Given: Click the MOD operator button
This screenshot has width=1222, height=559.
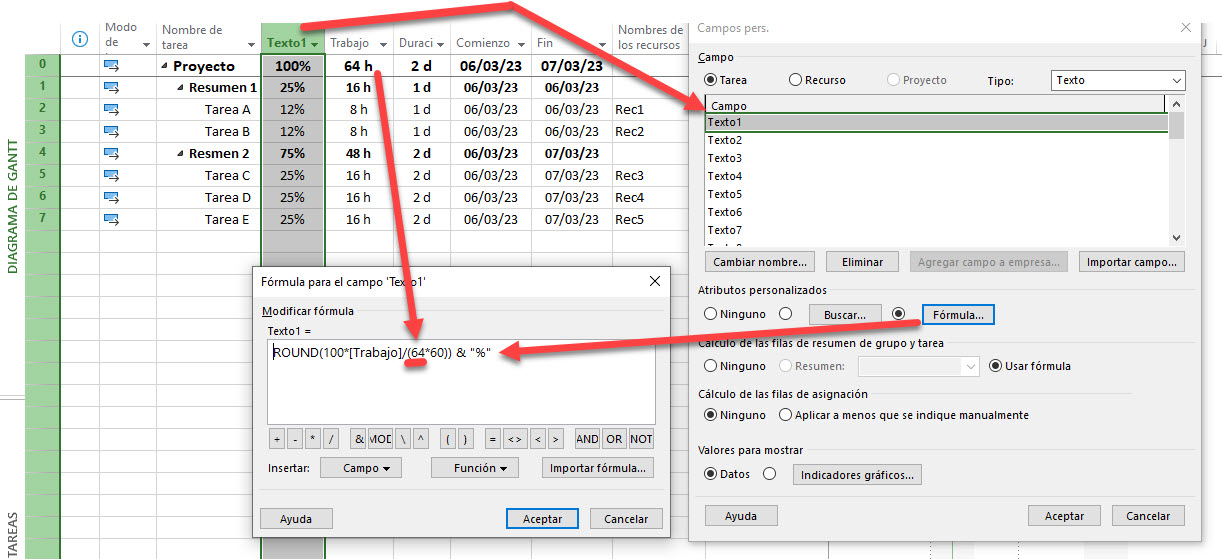Looking at the screenshot, I should 380,439.
